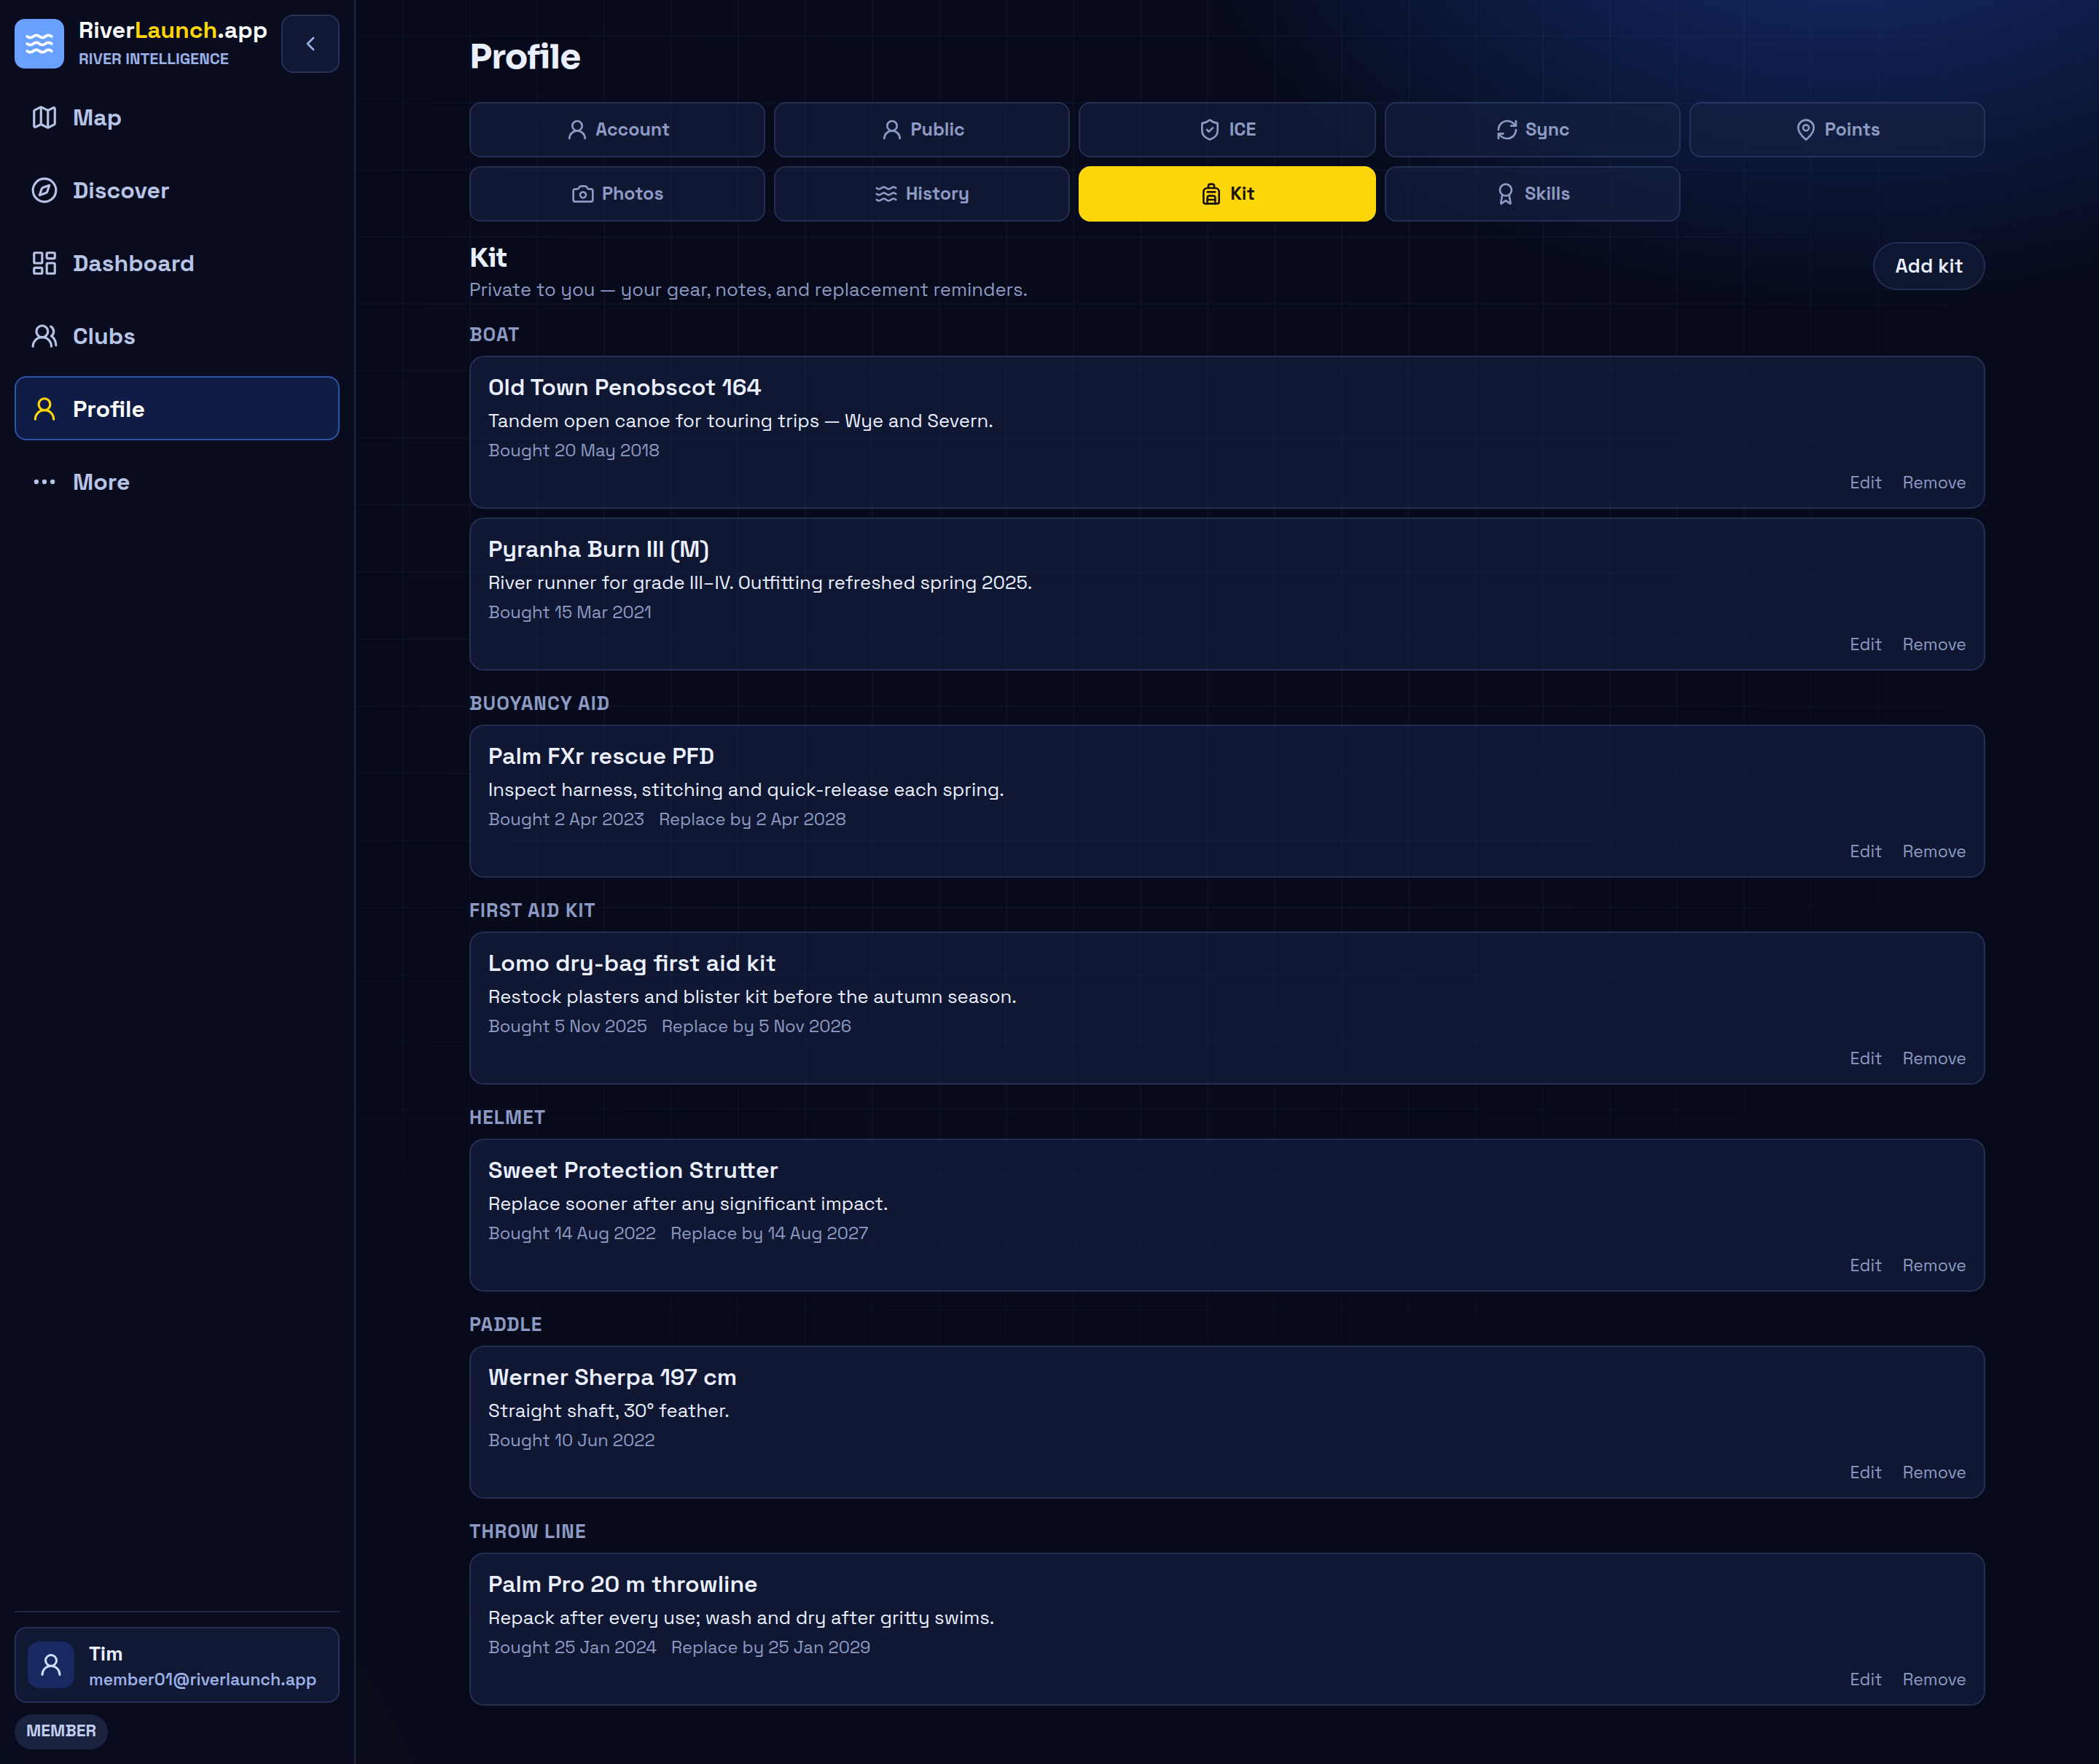Click the Old Town Penobscot 164 title
Image resolution: width=2099 pixels, height=1764 pixels.
(624, 388)
